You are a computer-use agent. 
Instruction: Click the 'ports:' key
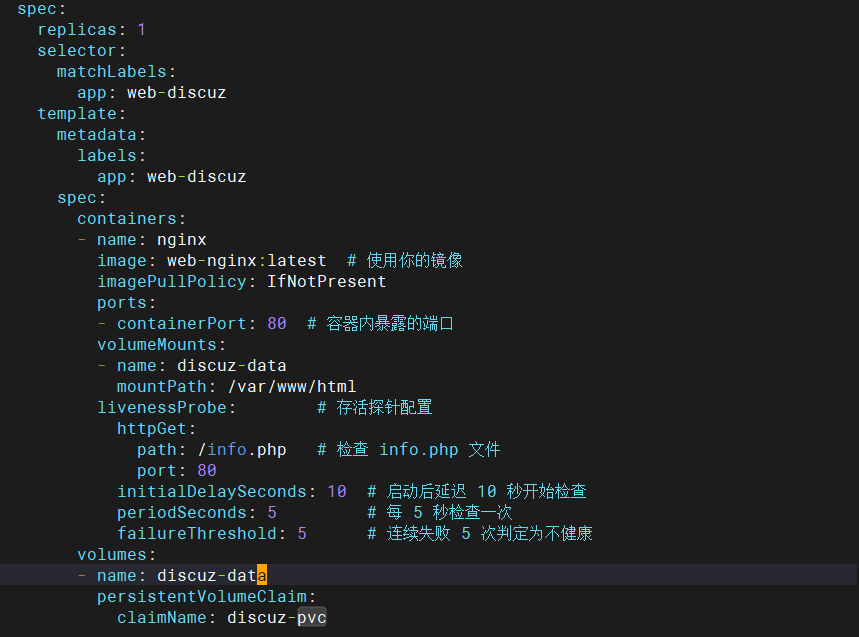[x=127, y=303]
